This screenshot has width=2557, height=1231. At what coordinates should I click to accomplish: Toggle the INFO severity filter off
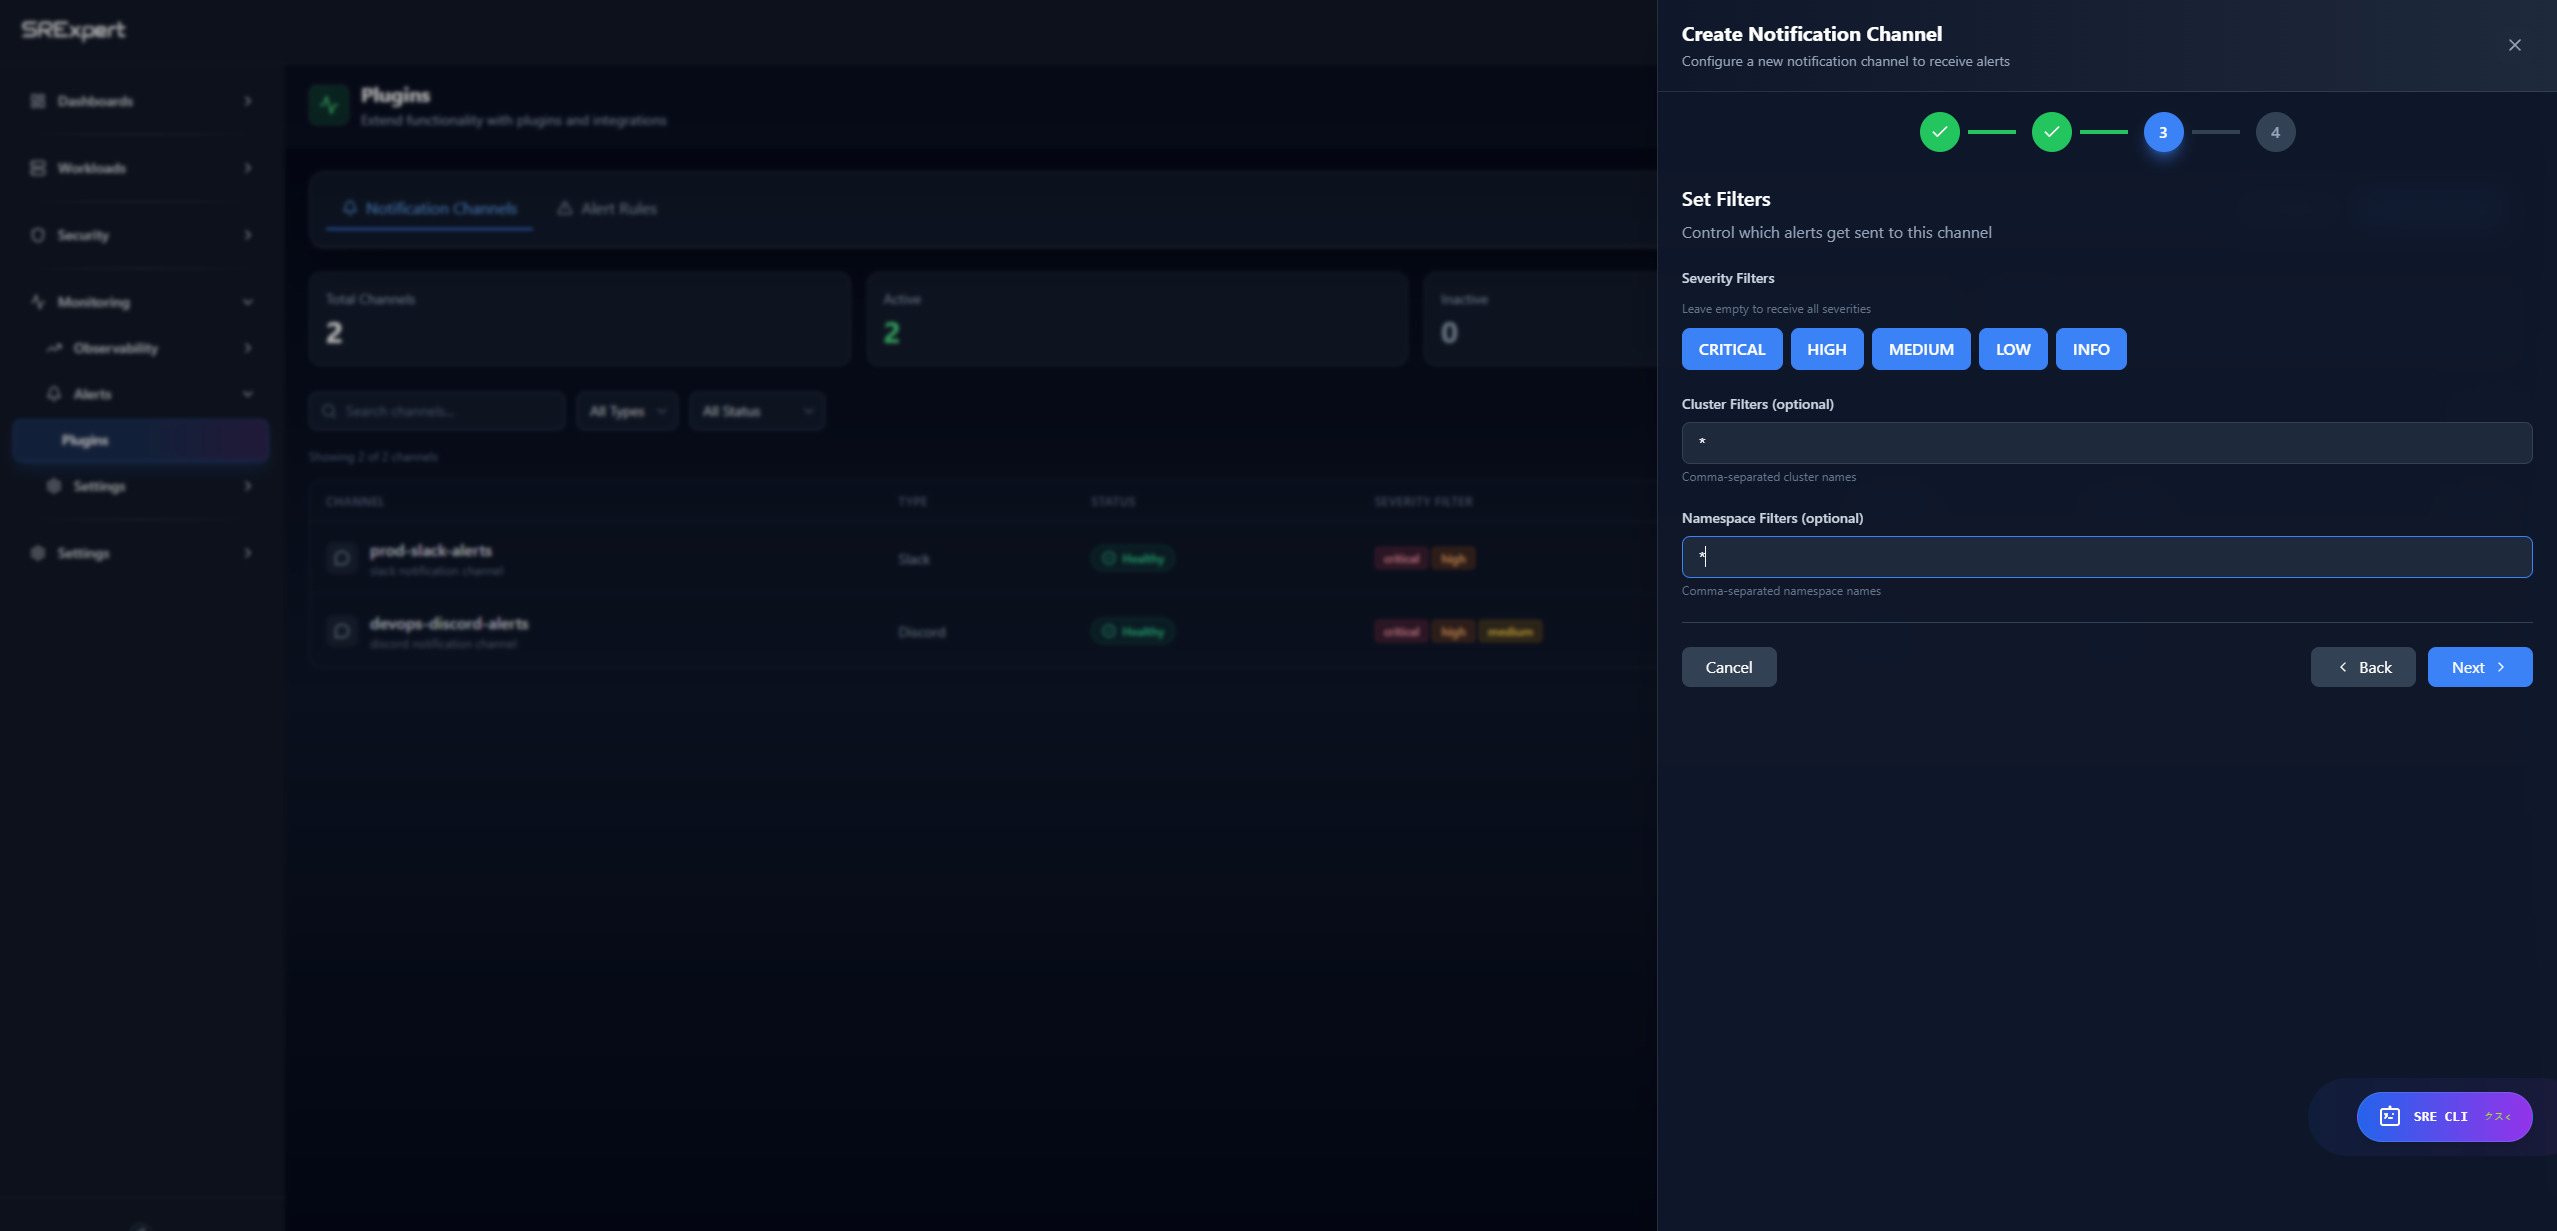(2090, 349)
